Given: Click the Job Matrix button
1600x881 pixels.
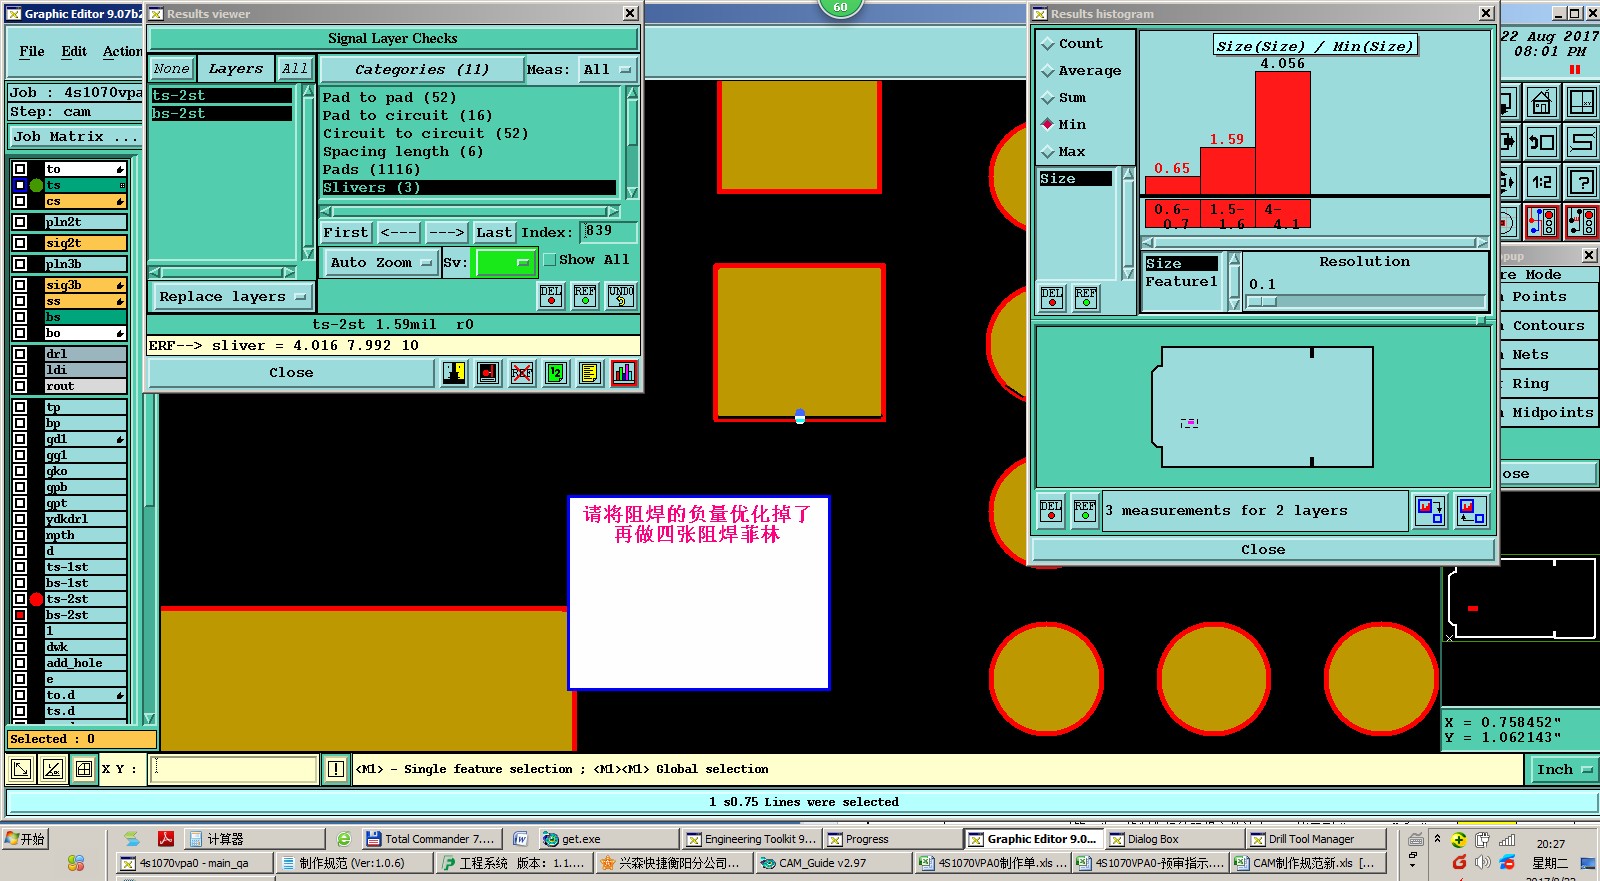Looking at the screenshot, I should [75, 137].
